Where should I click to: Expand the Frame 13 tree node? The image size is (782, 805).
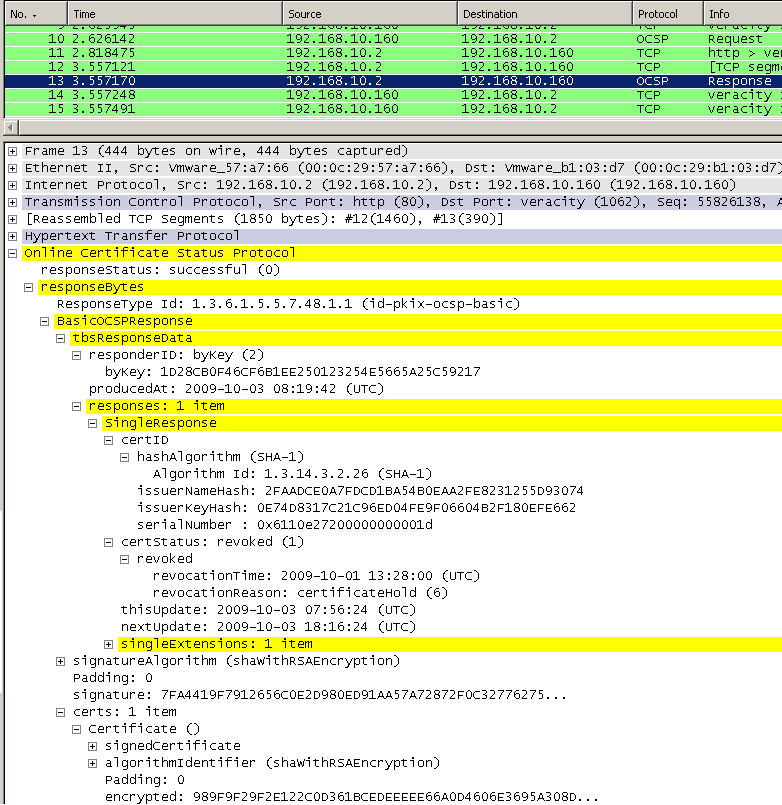(x=12, y=151)
